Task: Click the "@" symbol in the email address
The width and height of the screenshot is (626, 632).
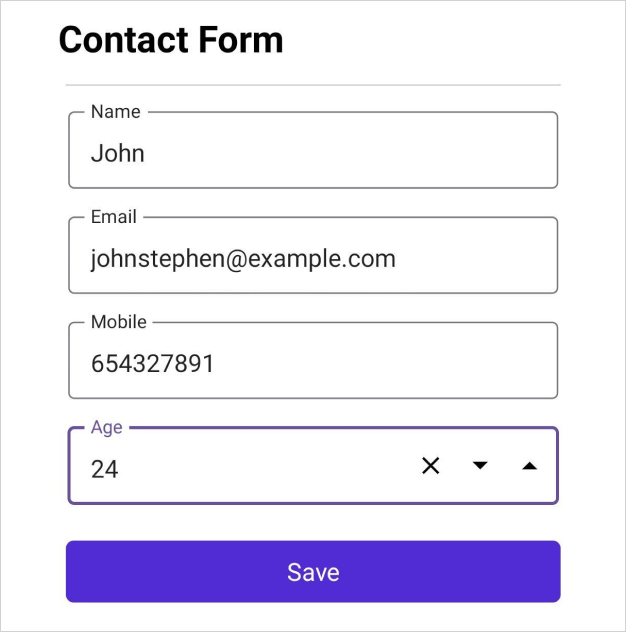Action: [236, 259]
